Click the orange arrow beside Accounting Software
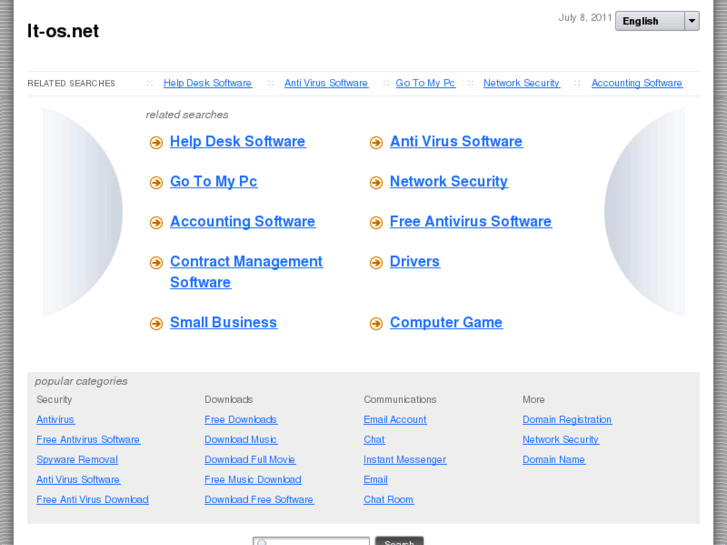The width and height of the screenshot is (727, 545). (x=156, y=223)
